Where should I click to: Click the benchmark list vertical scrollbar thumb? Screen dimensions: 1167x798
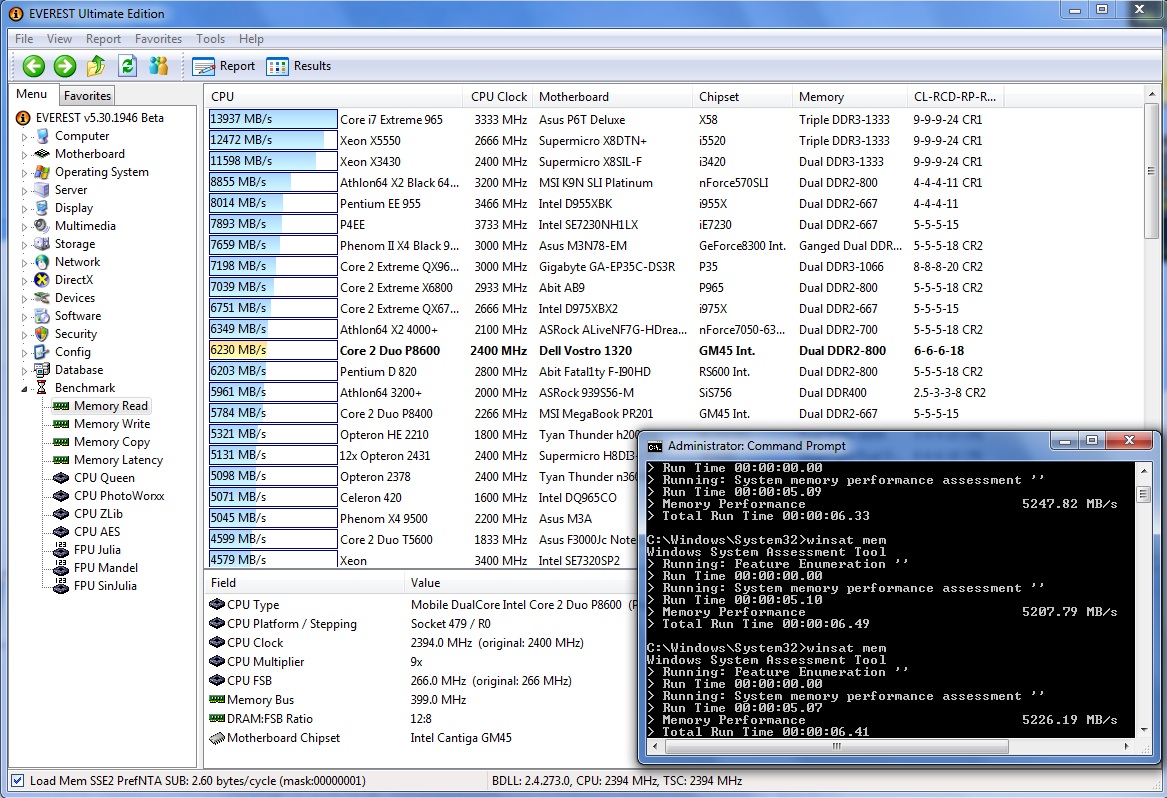(x=1151, y=171)
